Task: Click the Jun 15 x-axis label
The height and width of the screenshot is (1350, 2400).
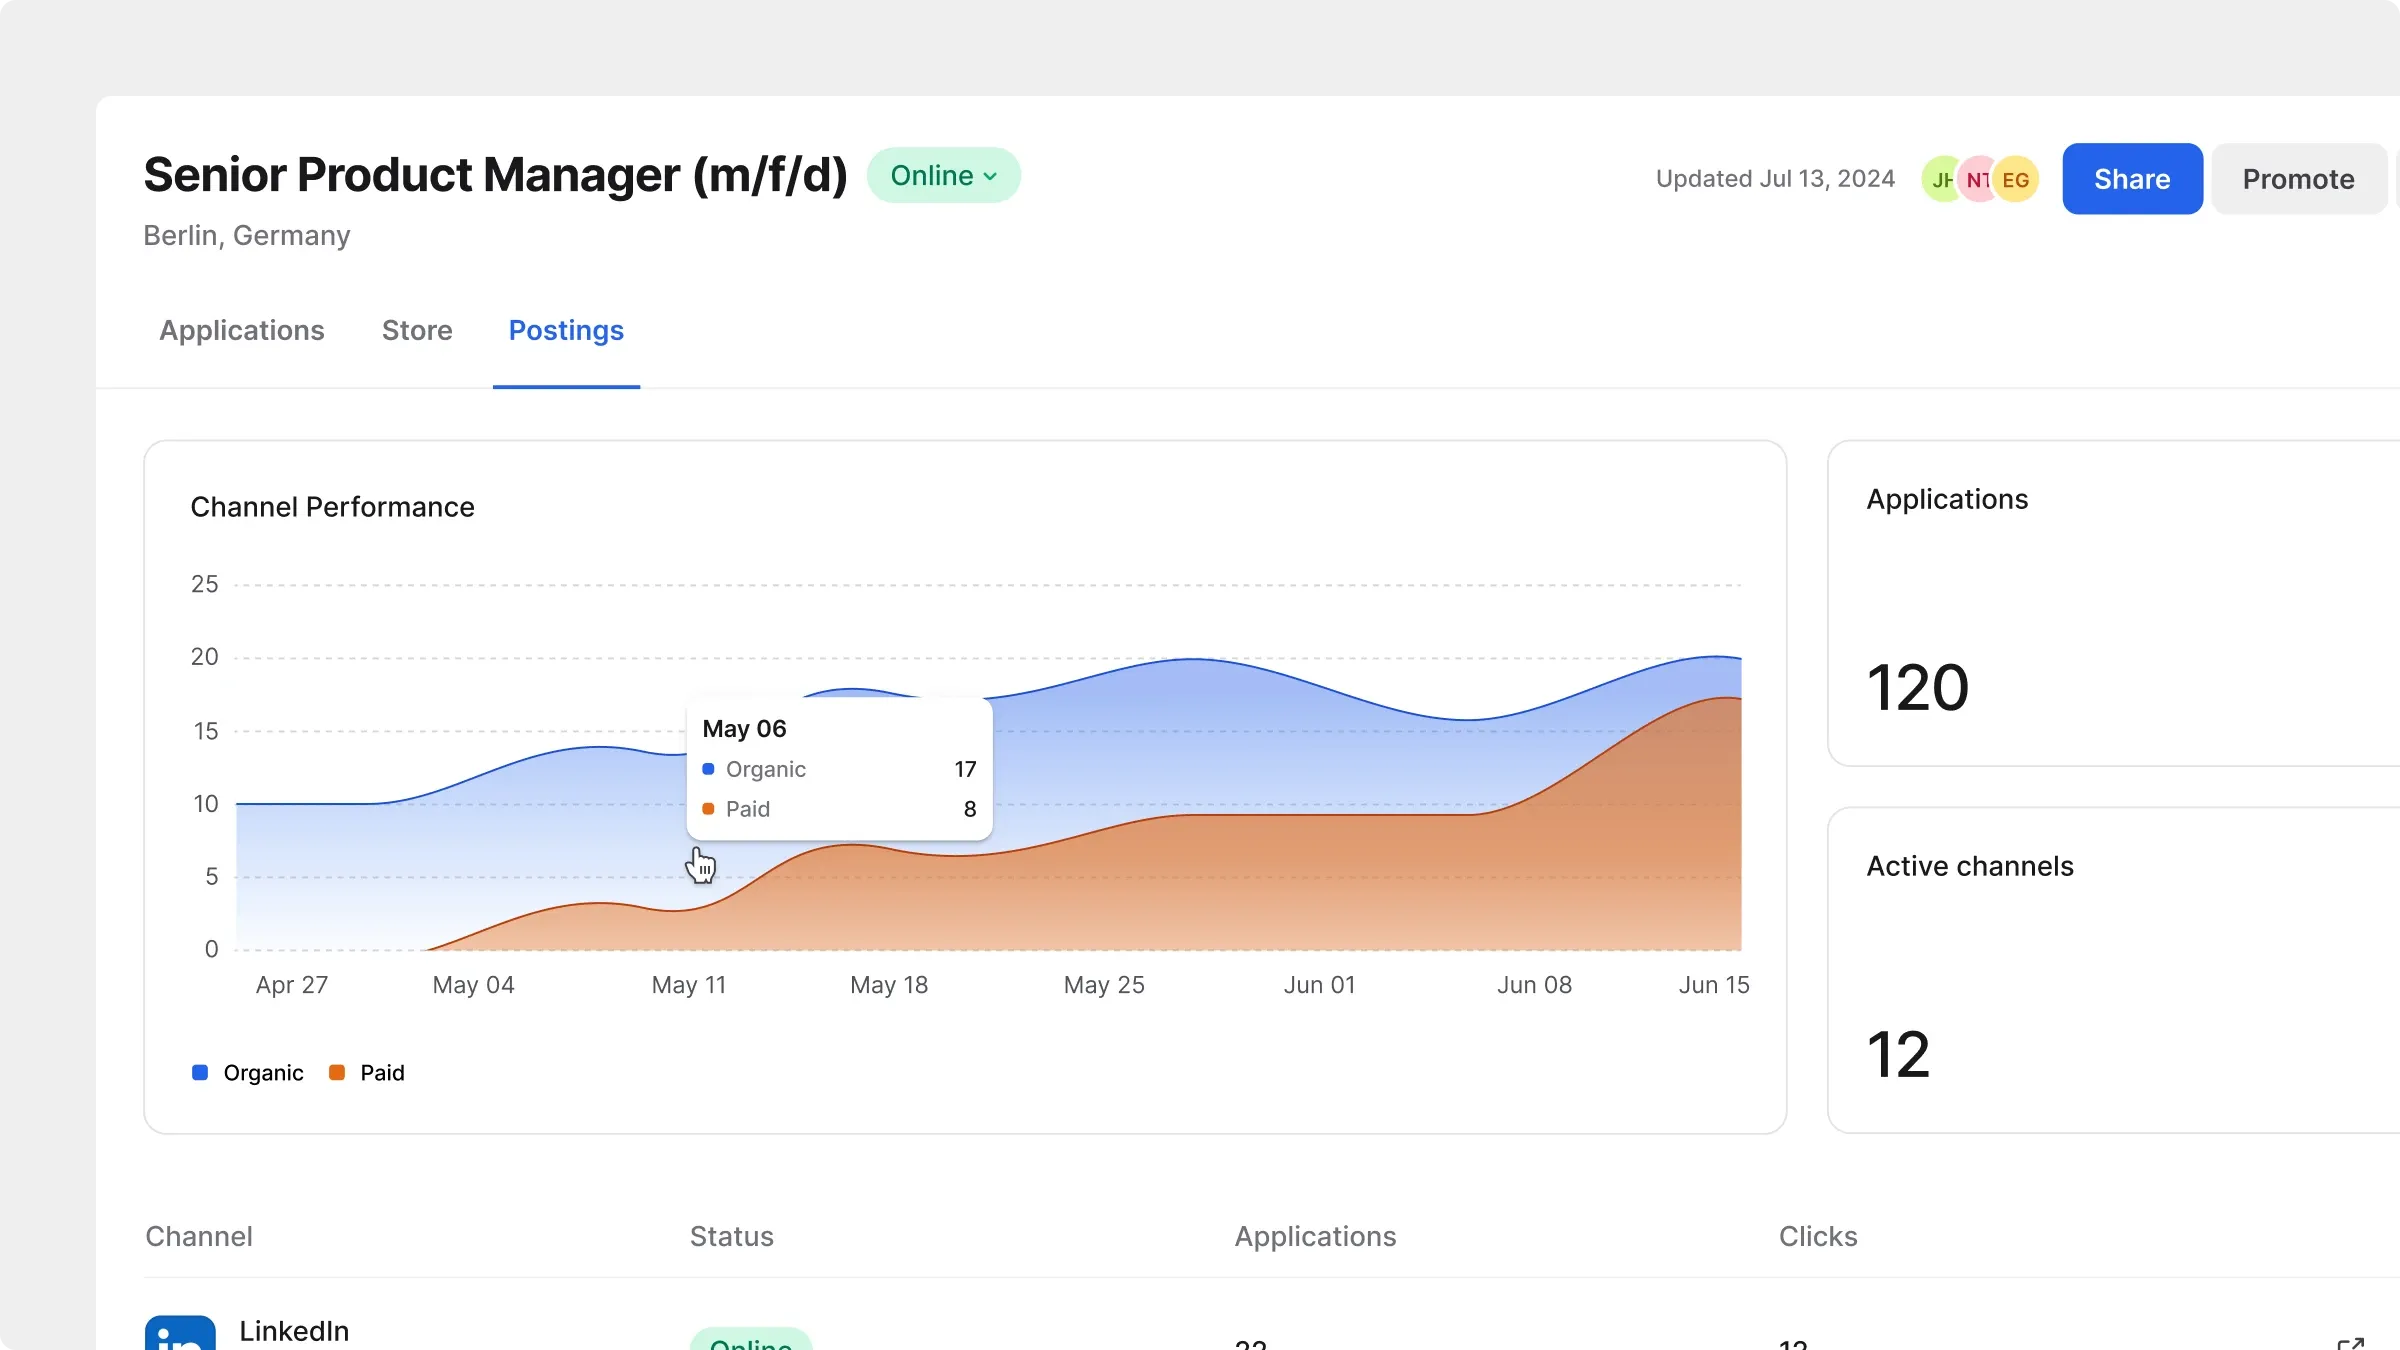Action: 1714,985
